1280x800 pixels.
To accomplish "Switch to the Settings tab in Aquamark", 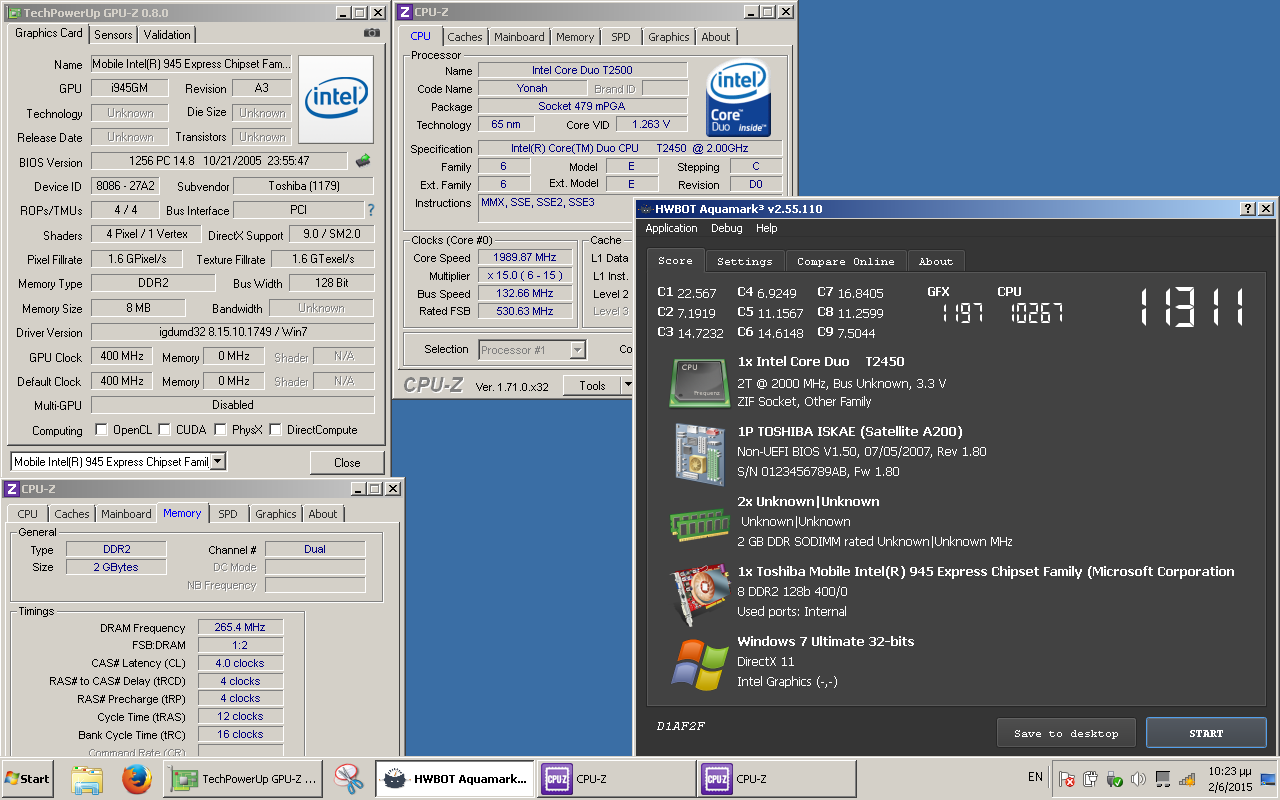I will (745, 261).
